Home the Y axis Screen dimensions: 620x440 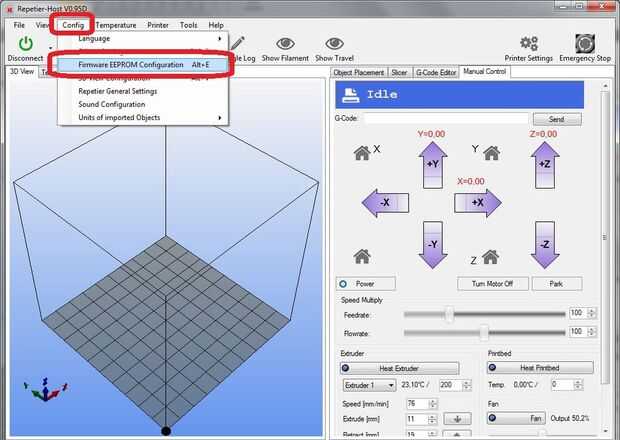[x=491, y=153]
